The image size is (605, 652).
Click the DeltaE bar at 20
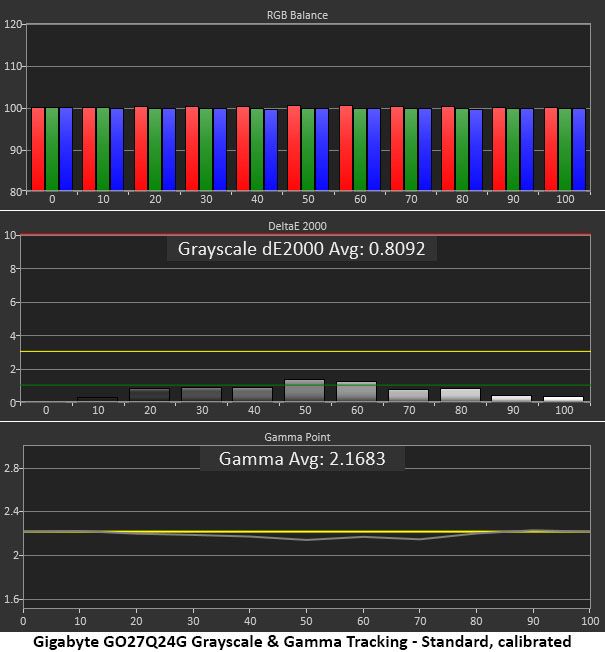[150, 395]
